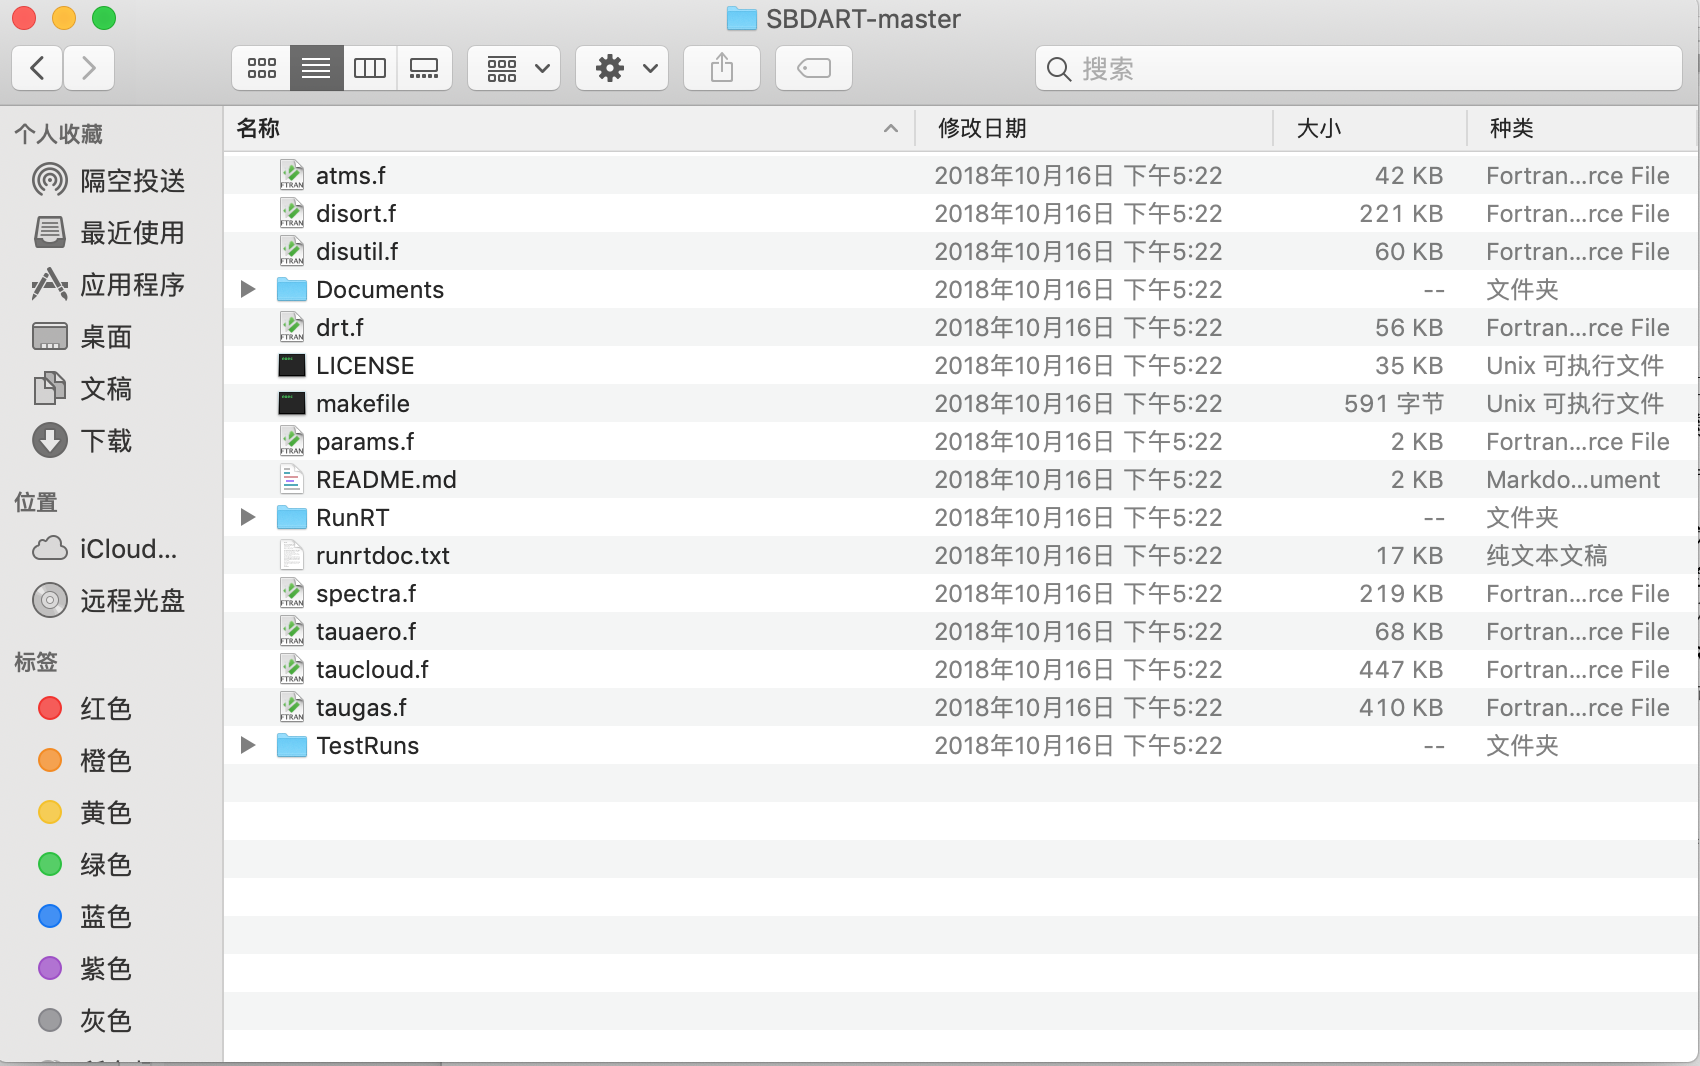Switch to icon grid view
The image size is (1700, 1066).
(262, 68)
